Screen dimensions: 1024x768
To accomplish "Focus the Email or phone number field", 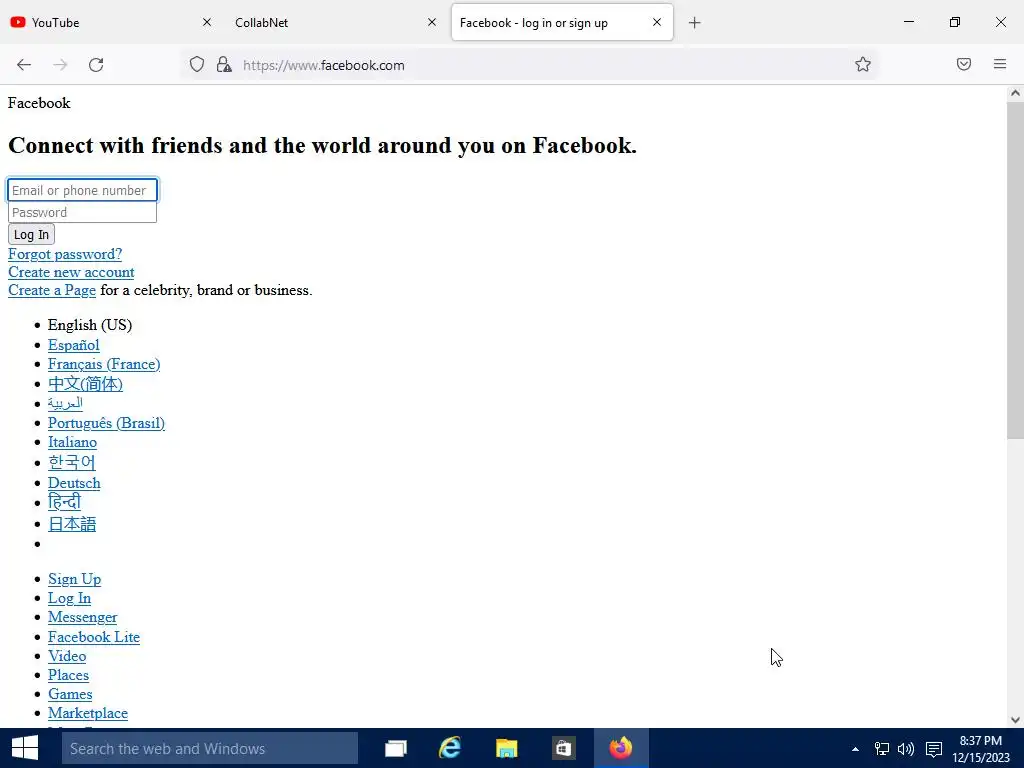I will click(82, 190).
